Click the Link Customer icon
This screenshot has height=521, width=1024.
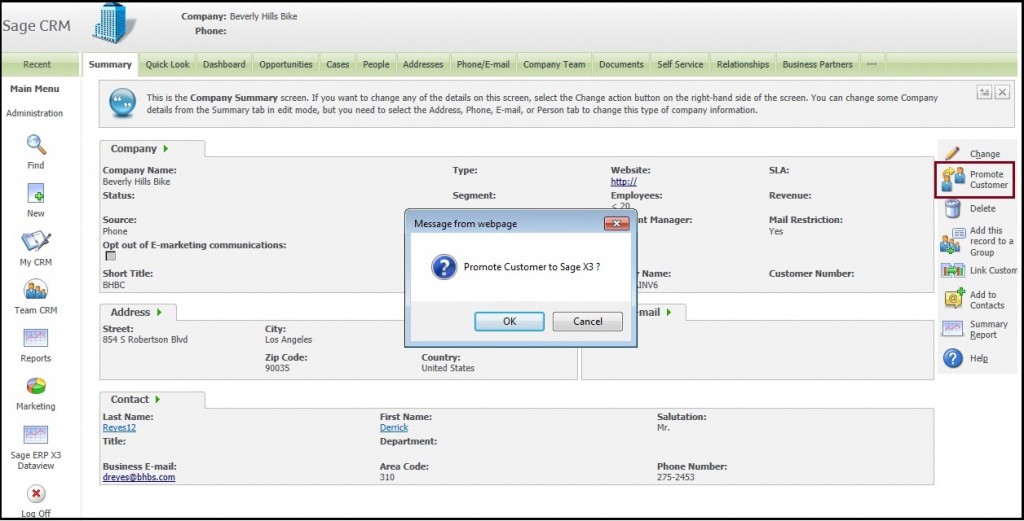[953, 270]
